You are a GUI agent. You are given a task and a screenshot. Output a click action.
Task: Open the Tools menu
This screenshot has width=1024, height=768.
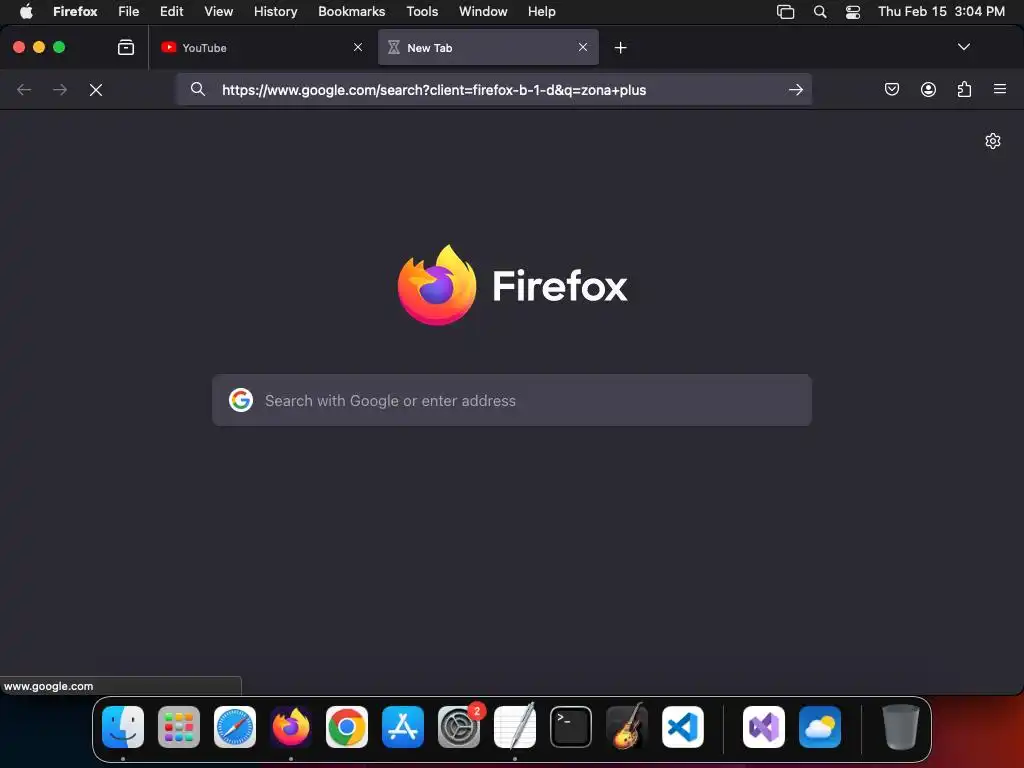(423, 12)
